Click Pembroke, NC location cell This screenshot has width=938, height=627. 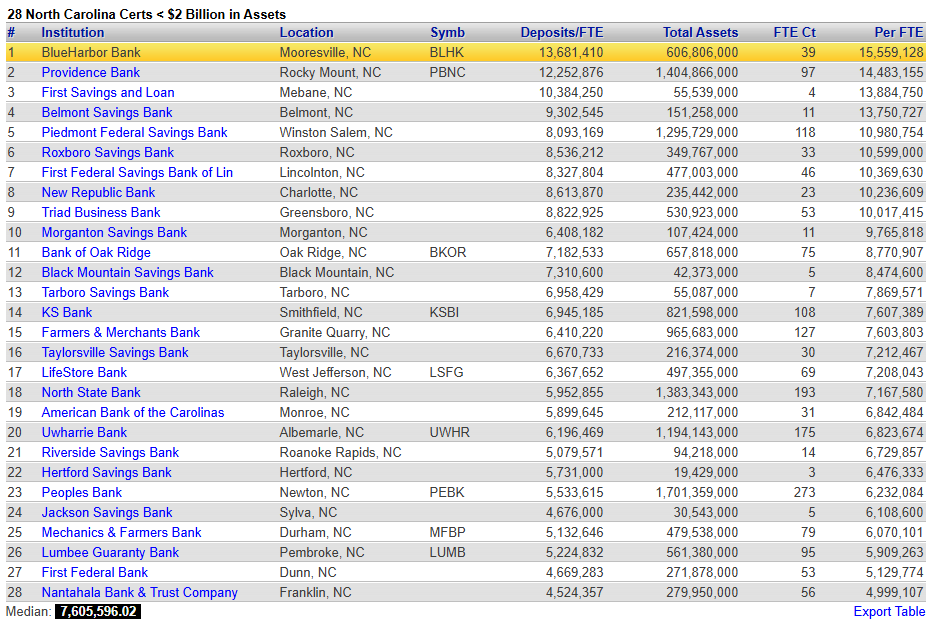click(x=322, y=553)
